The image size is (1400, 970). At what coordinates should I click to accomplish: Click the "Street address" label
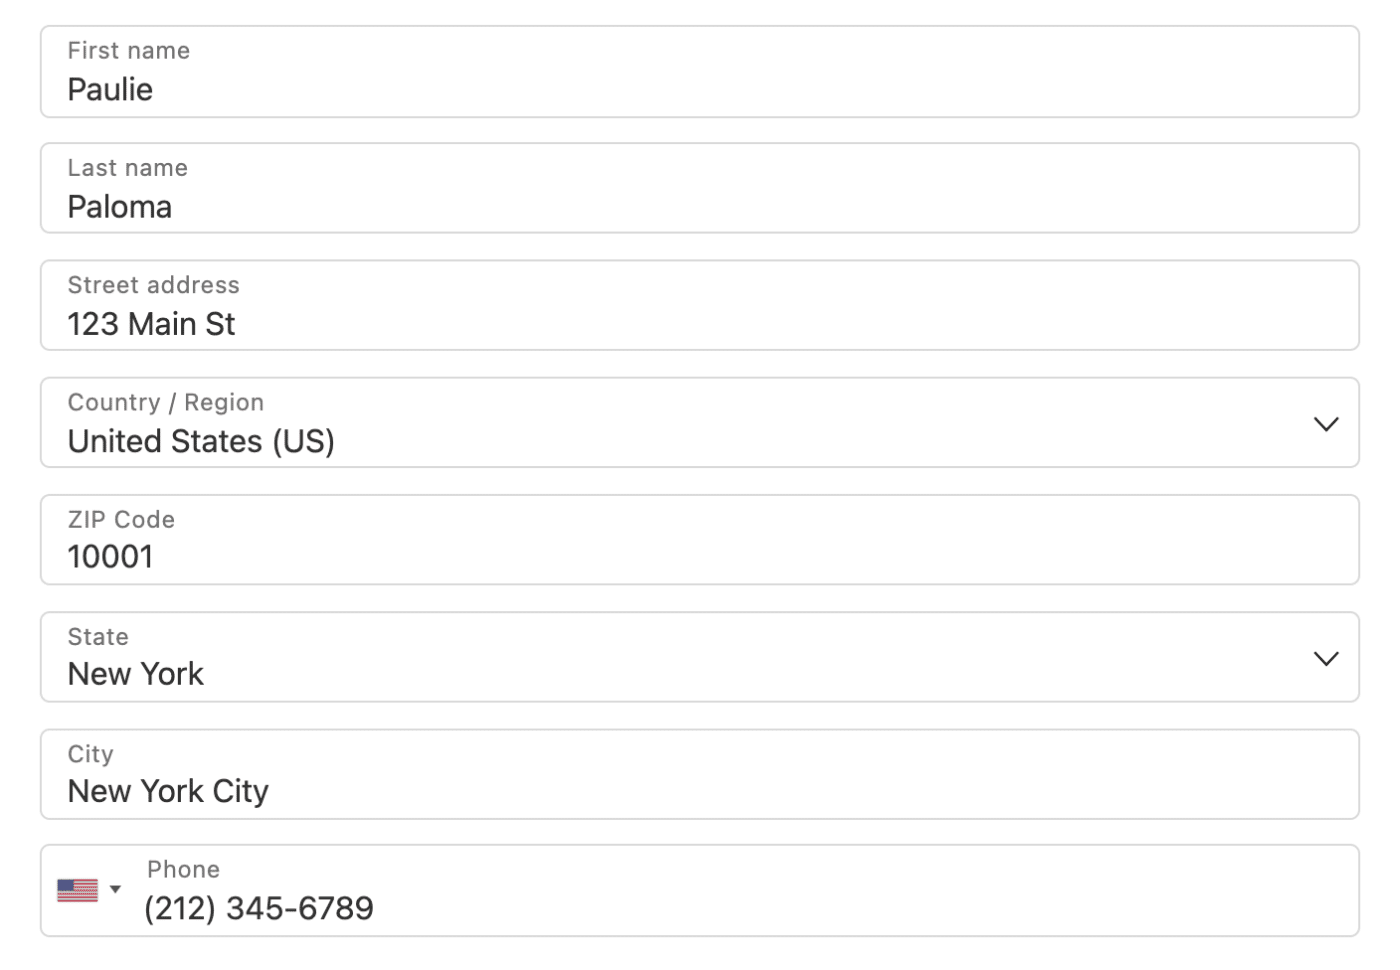(x=153, y=285)
